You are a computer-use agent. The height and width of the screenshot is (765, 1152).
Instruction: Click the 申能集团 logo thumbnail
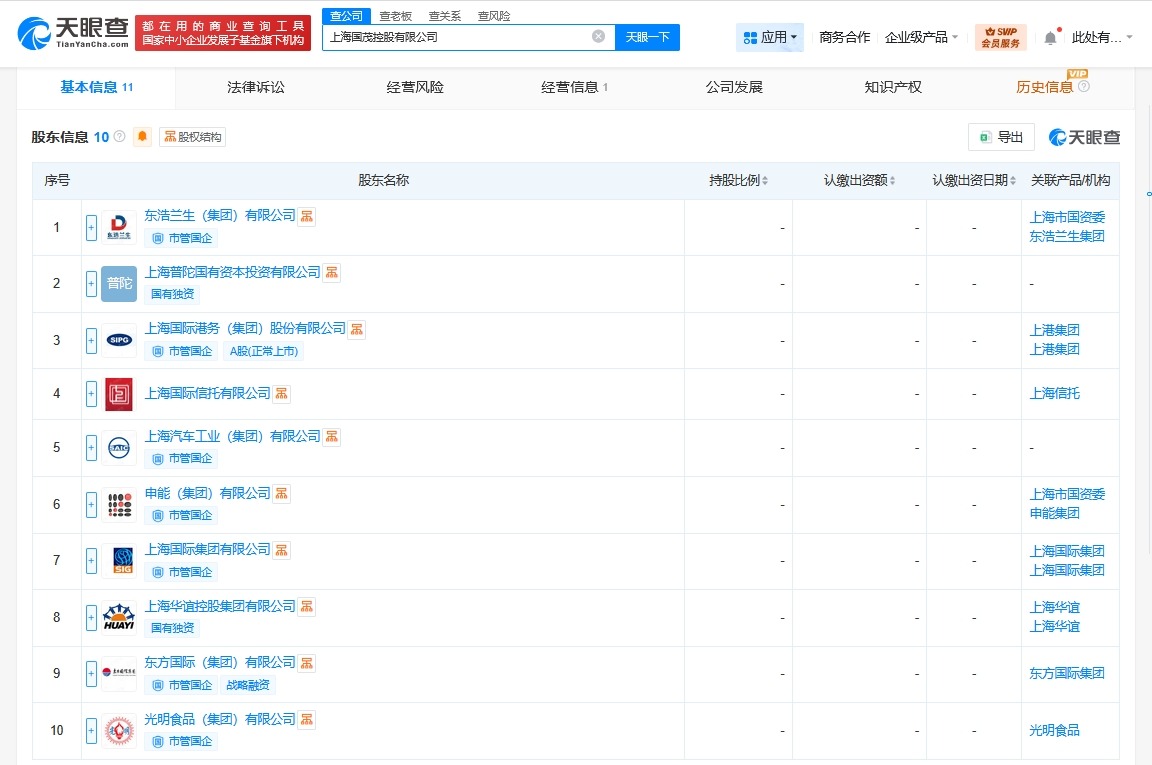pyautogui.click(x=119, y=504)
